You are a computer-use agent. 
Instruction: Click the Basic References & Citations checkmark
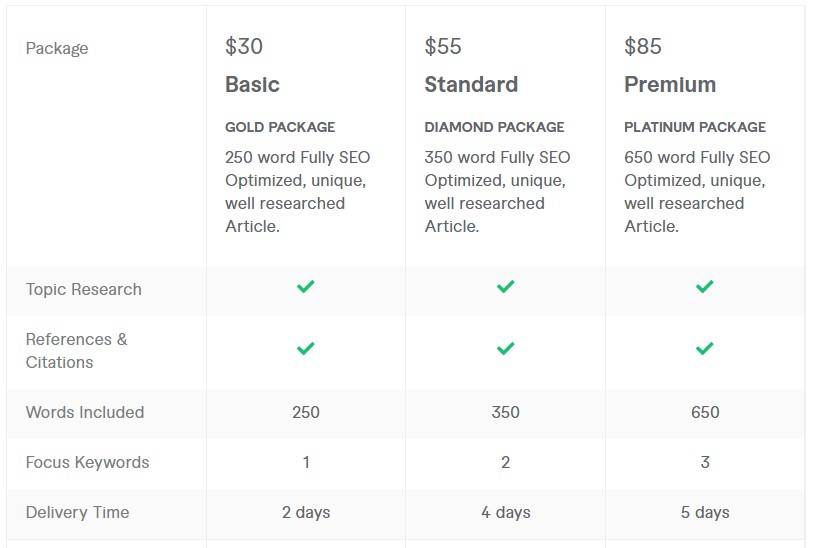coord(305,349)
